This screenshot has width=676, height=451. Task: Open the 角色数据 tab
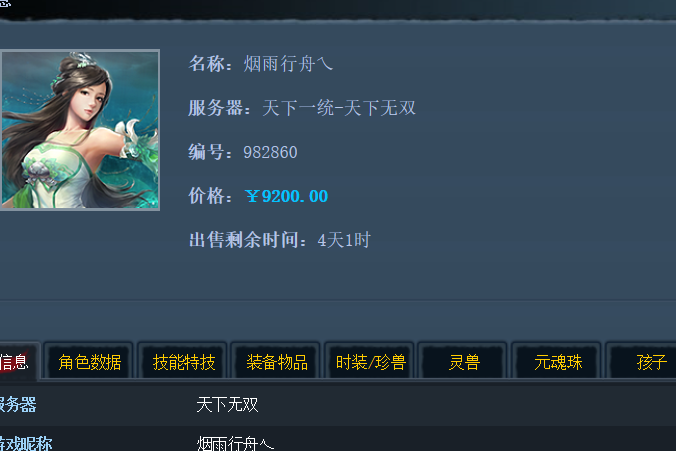point(90,362)
